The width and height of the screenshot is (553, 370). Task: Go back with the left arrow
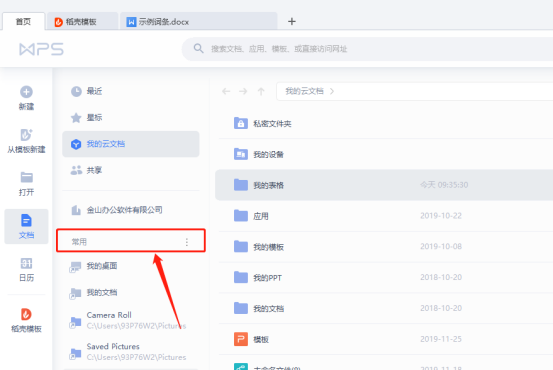226,92
